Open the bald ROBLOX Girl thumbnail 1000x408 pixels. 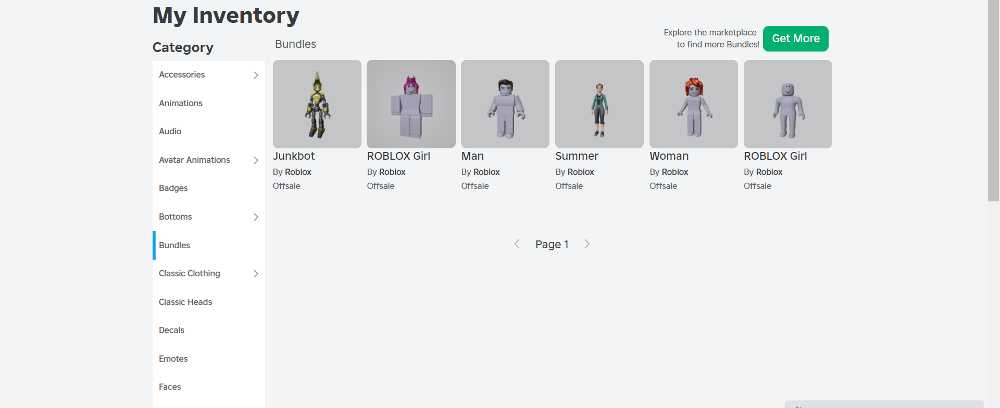788,104
